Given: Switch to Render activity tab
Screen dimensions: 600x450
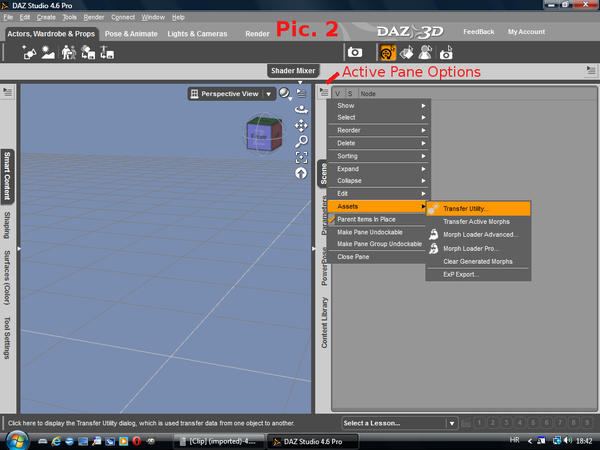Looking at the screenshot, I should coord(257,34).
